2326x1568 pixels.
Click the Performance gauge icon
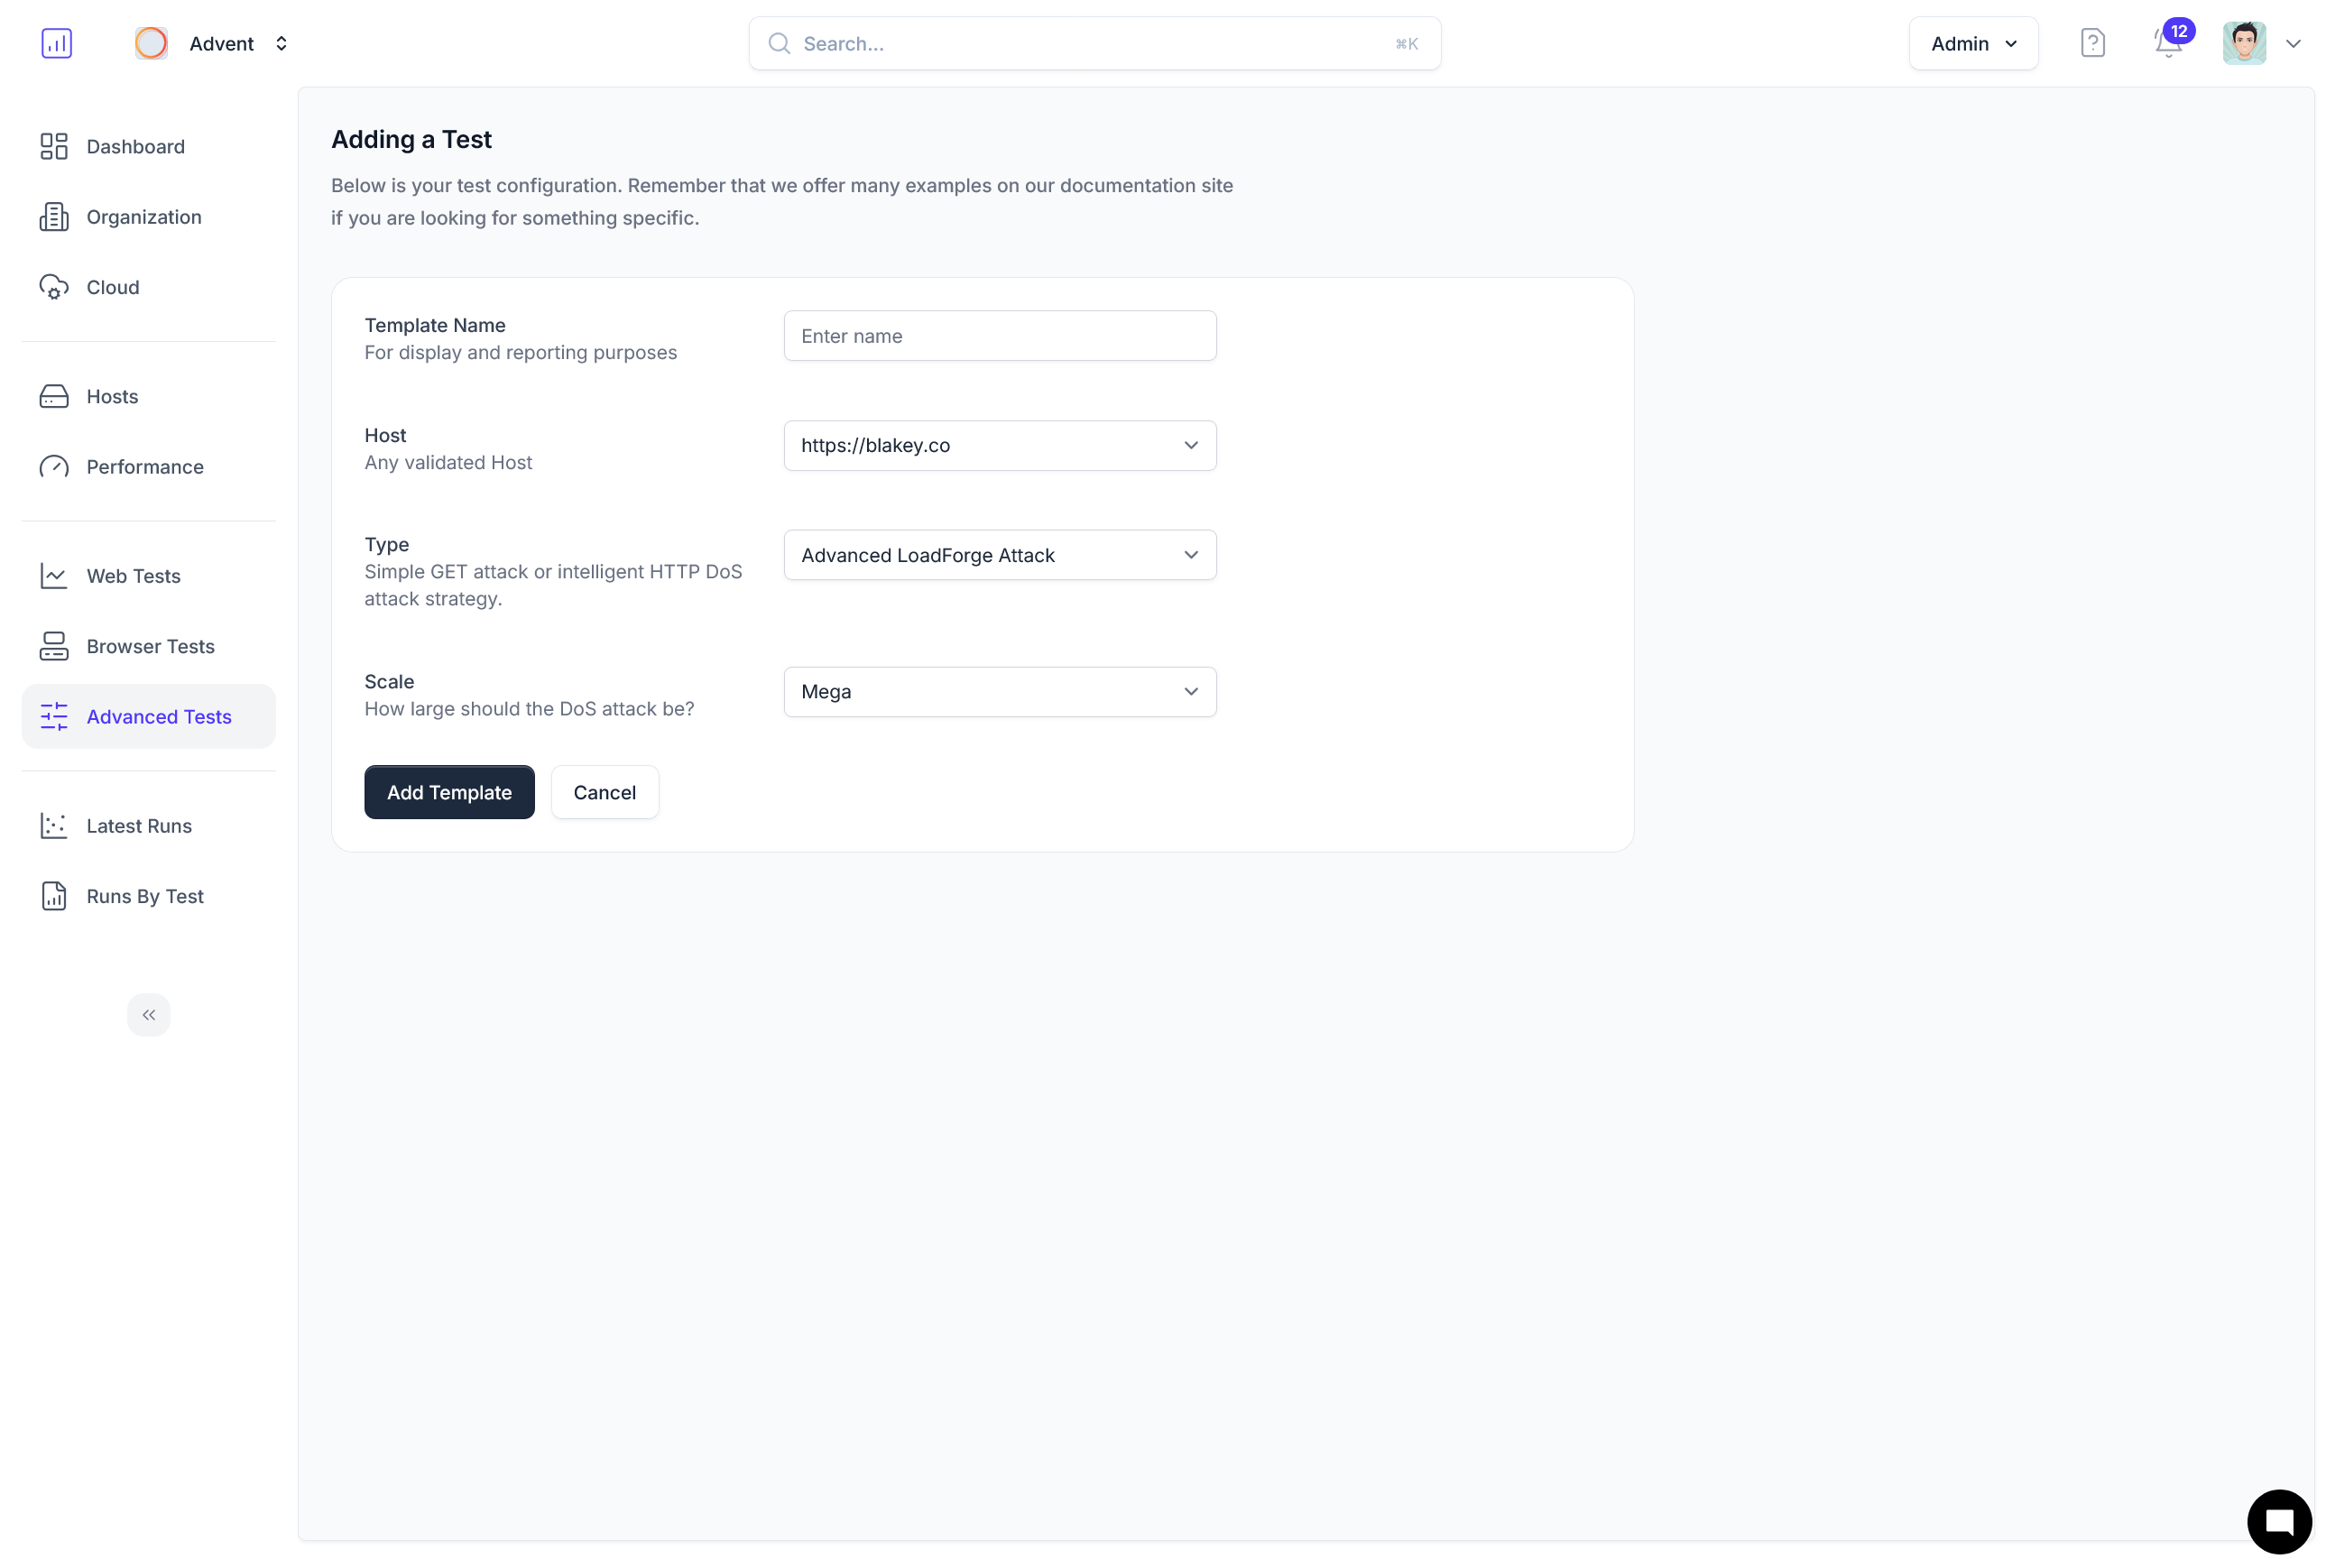54,467
